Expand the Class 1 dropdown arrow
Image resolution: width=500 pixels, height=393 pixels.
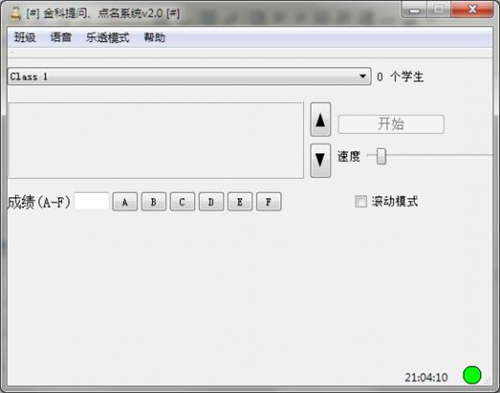tap(363, 76)
